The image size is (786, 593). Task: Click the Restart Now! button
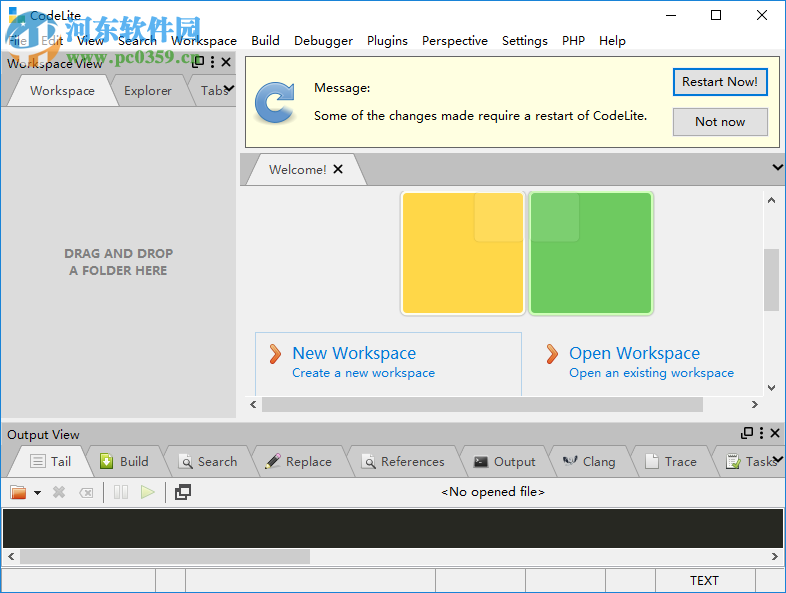point(720,82)
